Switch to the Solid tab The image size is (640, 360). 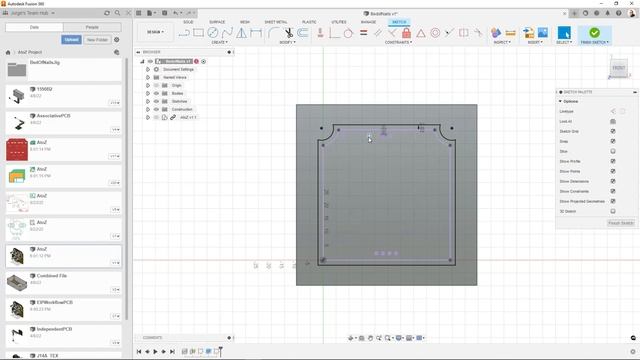tap(188, 22)
